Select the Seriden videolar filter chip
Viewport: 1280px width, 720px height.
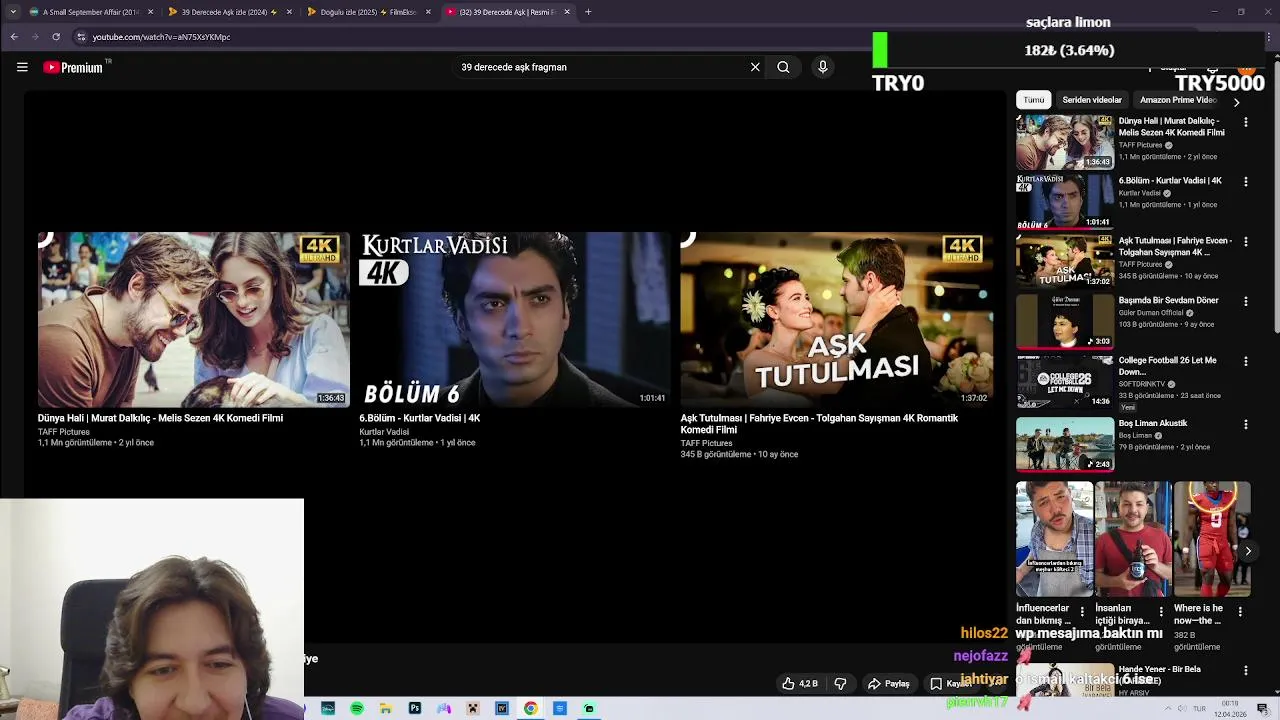click(1091, 100)
